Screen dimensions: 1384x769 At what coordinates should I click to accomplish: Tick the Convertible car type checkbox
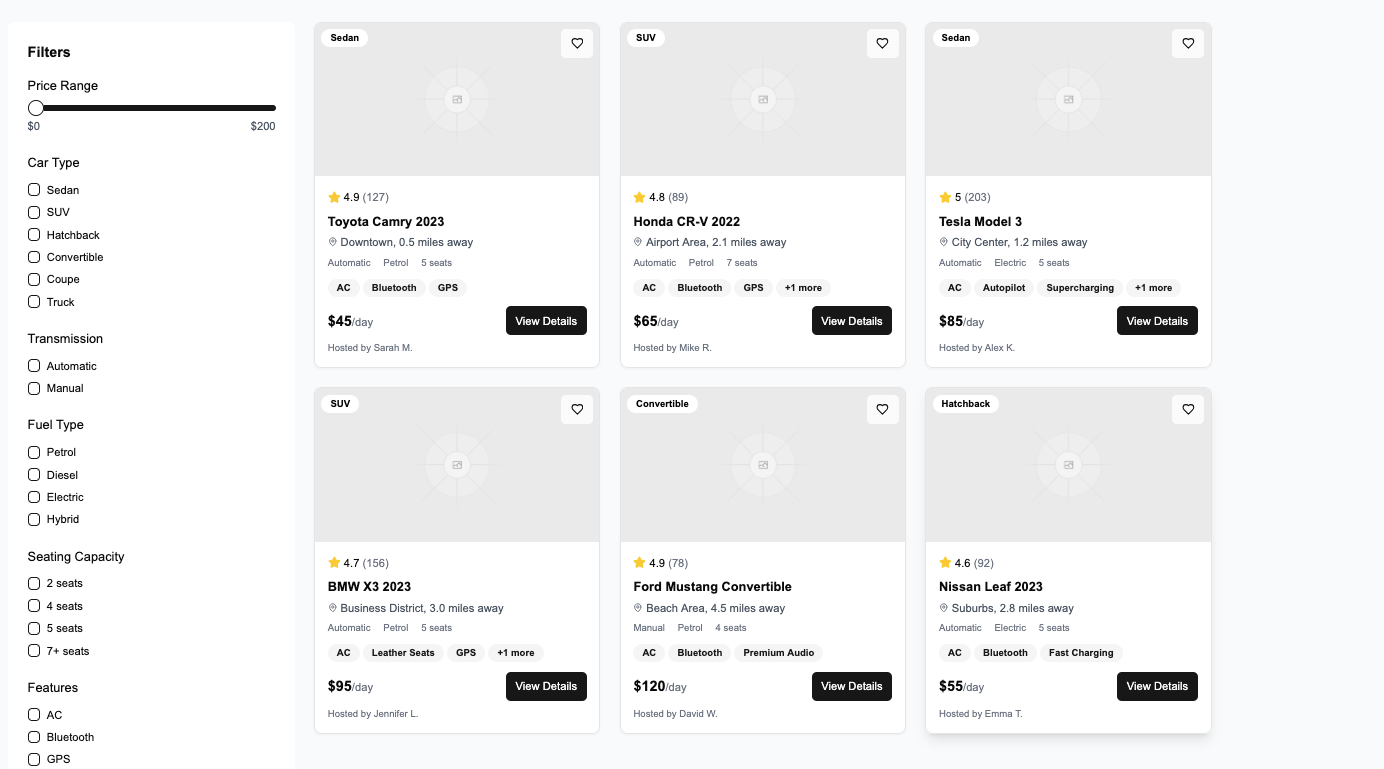(34, 257)
